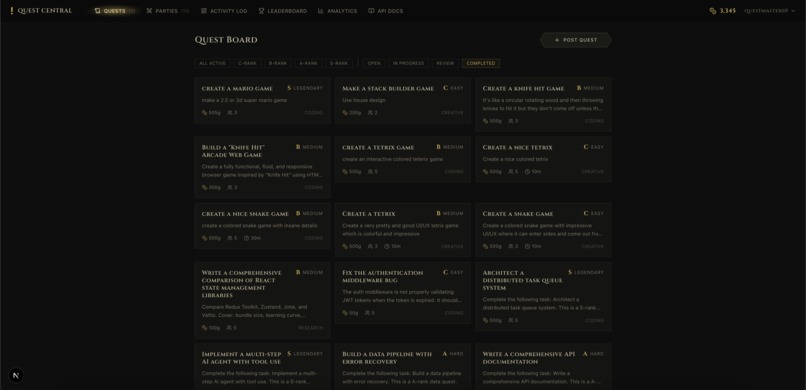Open the Create a Tetrix quest card
The image size is (806, 390).
pyautogui.click(x=402, y=230)
